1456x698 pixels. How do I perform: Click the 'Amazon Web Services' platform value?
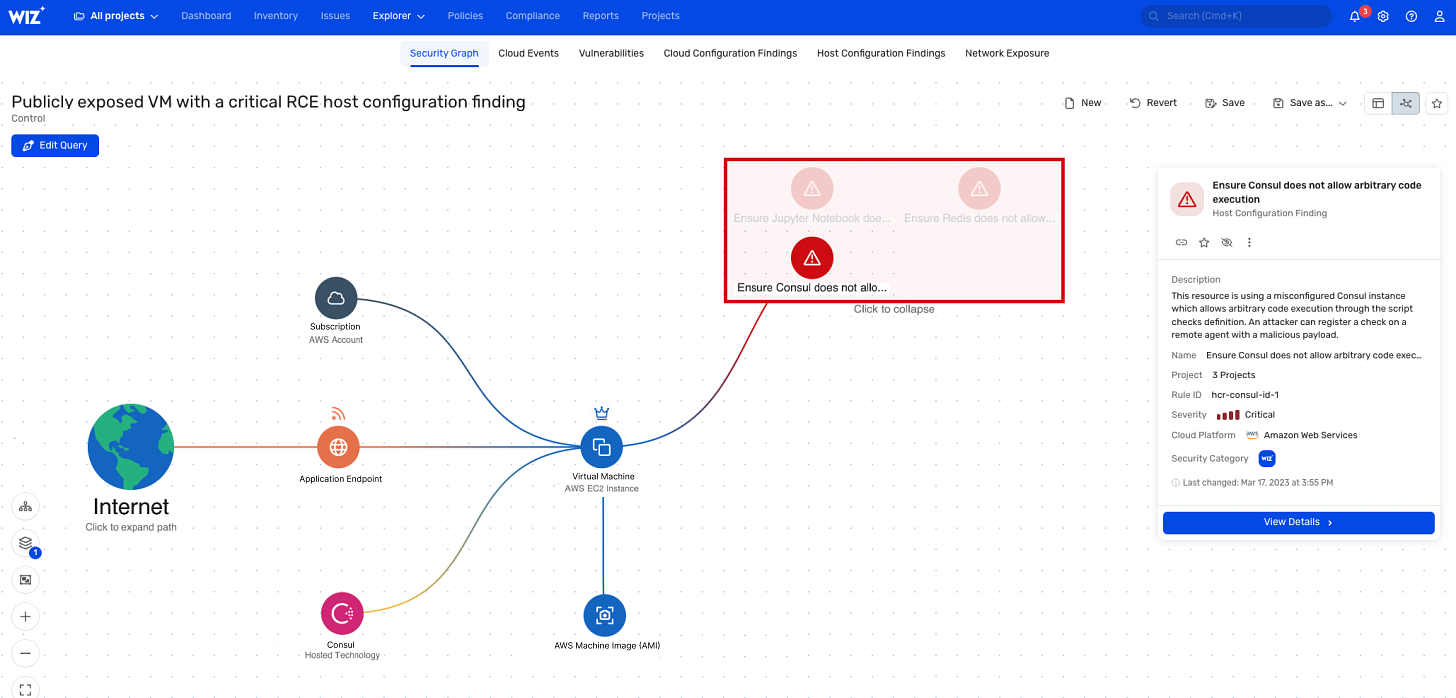(x=1310, y=435)
